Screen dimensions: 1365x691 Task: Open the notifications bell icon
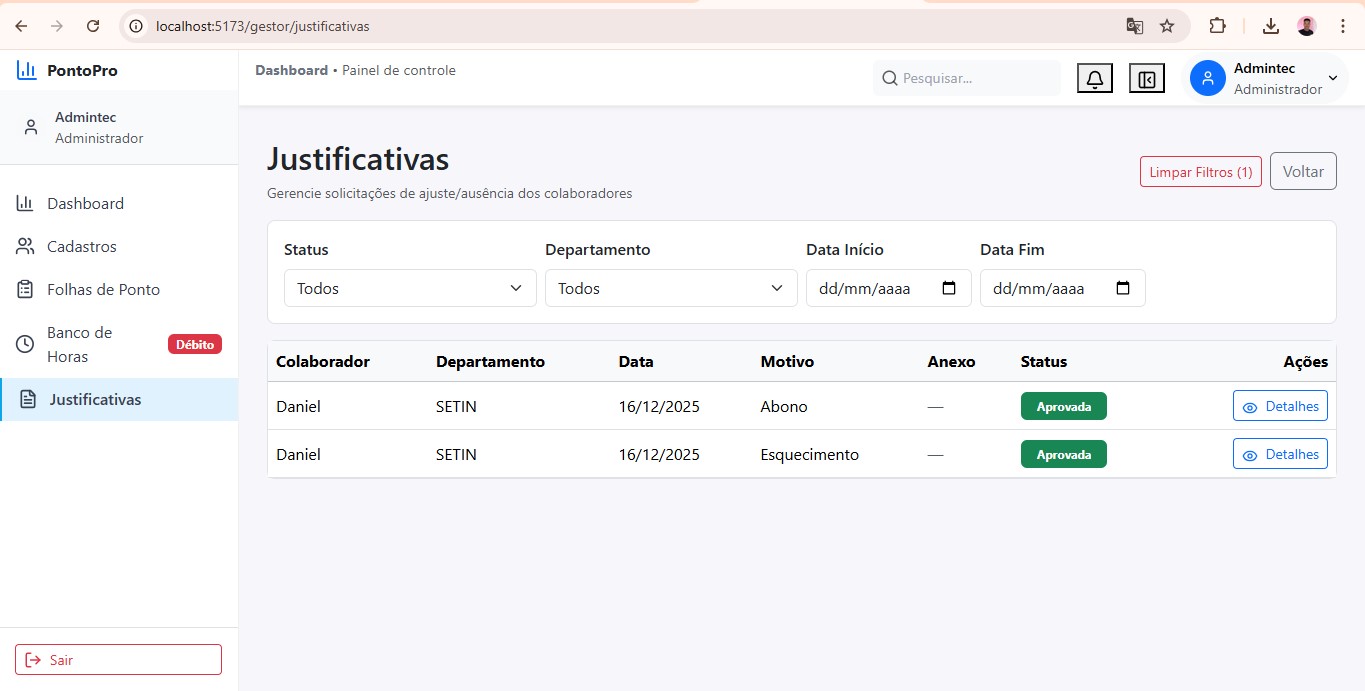click(1094, 77)
